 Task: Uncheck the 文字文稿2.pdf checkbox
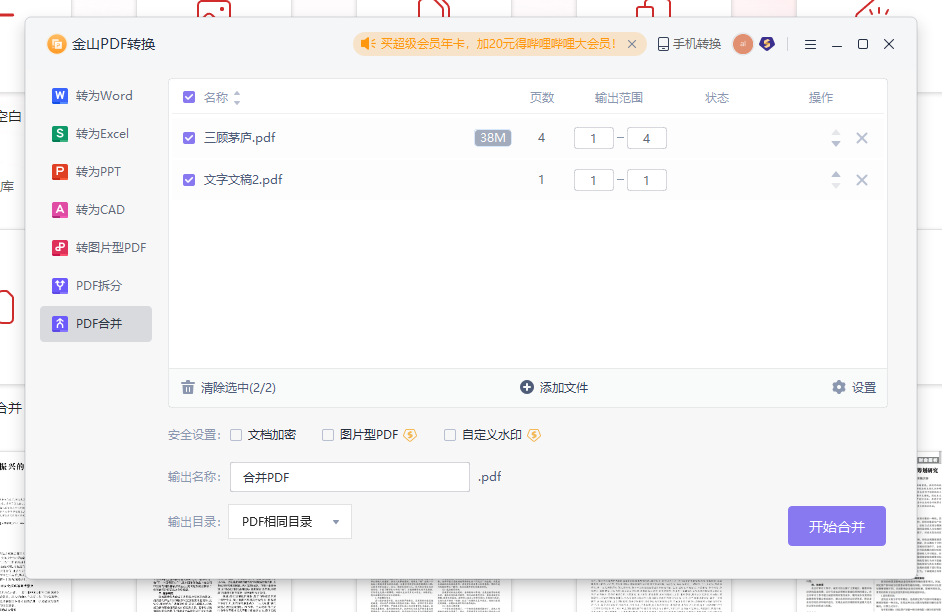point(189,180)
